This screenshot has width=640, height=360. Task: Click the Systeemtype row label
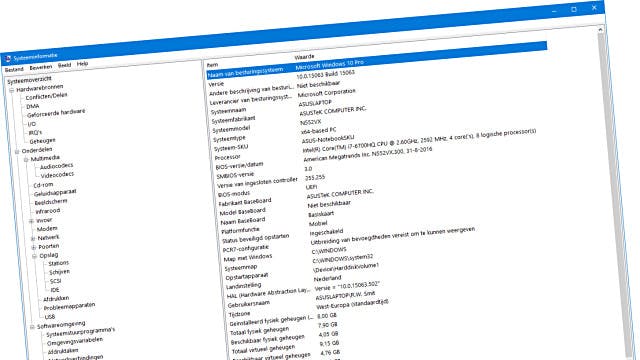229,139
